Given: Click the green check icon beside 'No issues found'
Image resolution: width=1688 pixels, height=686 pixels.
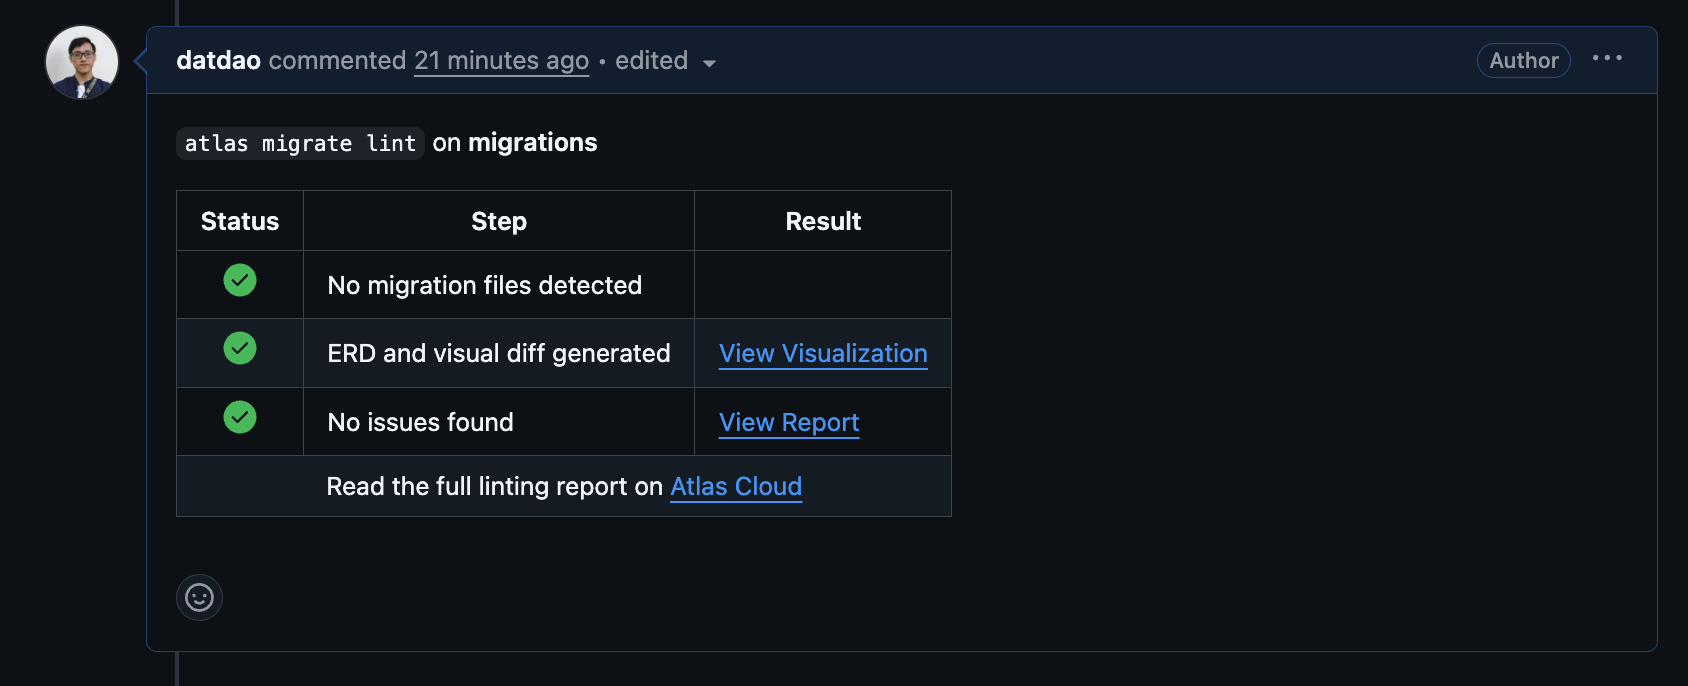Looking at the screenshot, I should coord(239,419).
